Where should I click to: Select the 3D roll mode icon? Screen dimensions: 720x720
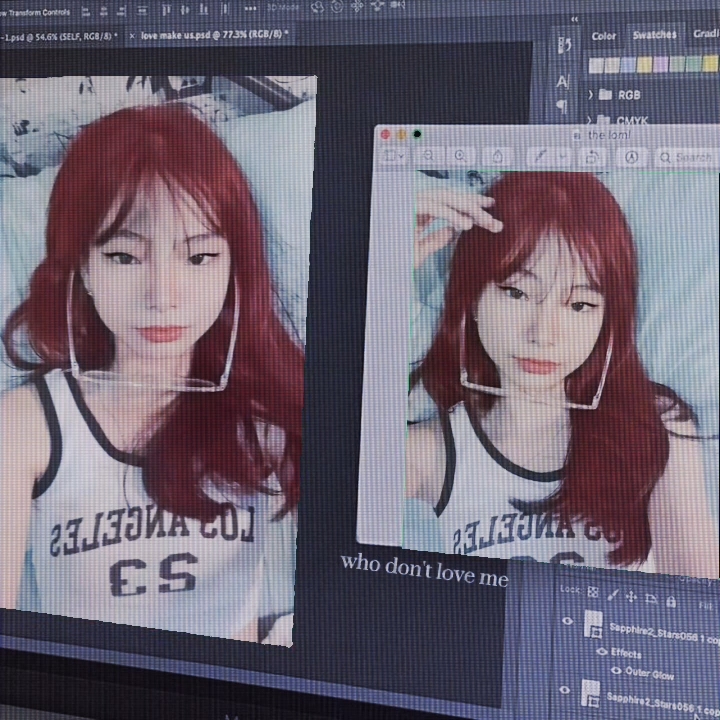(337, 6)
